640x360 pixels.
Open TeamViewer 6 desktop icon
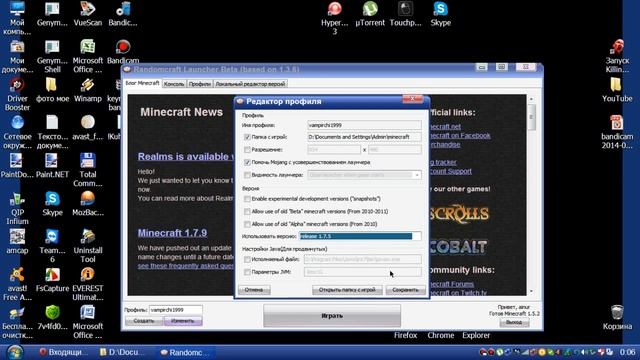coord(52,246)
